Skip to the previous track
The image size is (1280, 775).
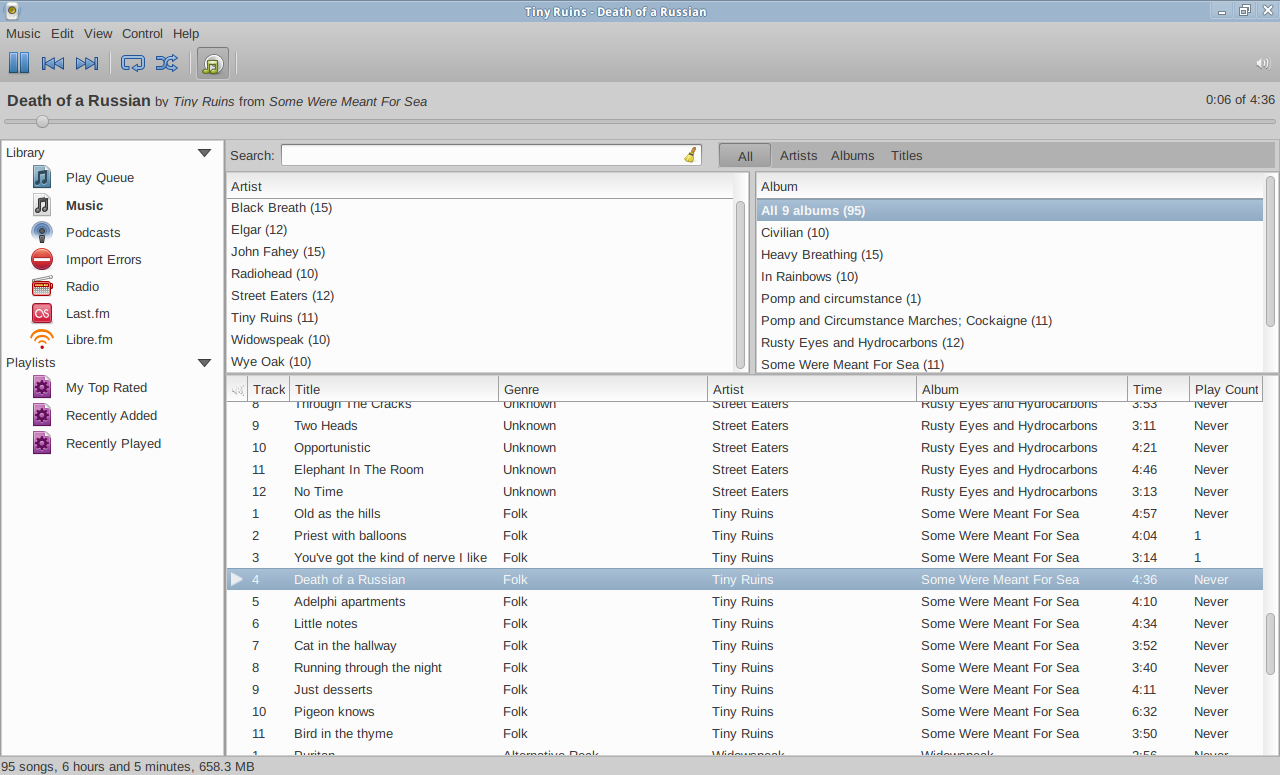(x=53, y=63)
